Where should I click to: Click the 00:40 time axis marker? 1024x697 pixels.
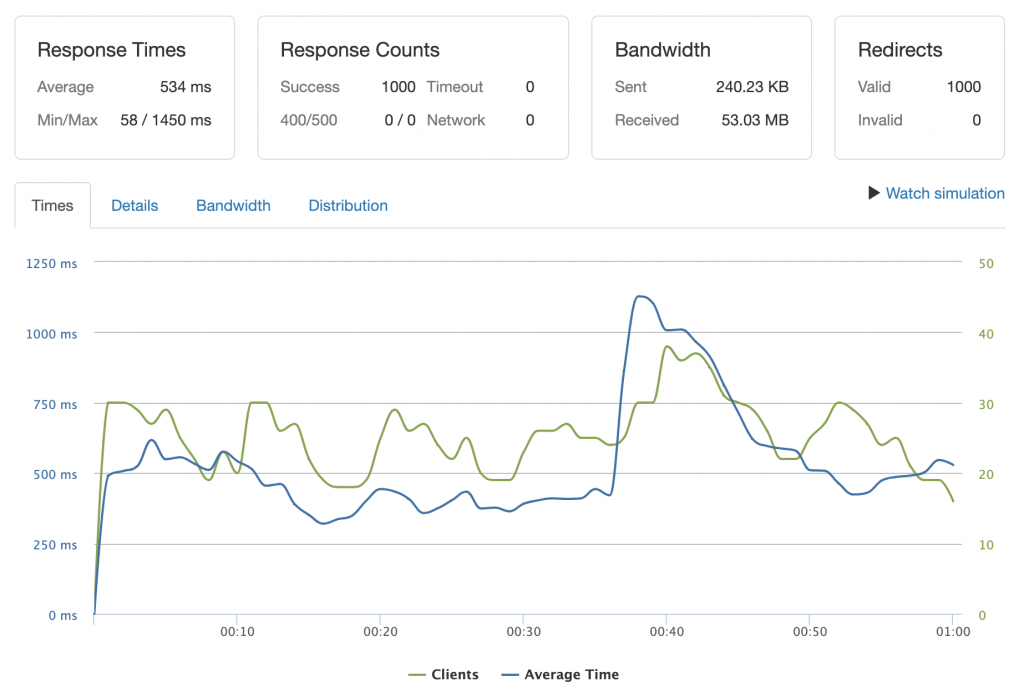coord(666,632)
